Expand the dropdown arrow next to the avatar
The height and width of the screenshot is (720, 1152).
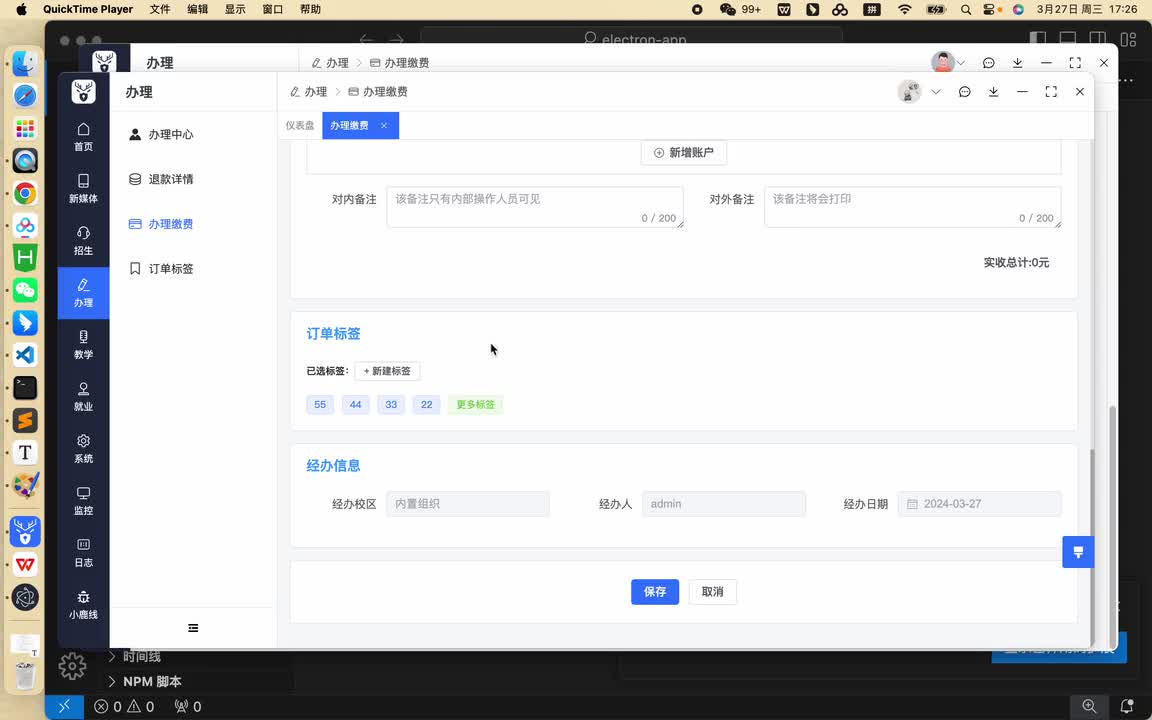936,92
